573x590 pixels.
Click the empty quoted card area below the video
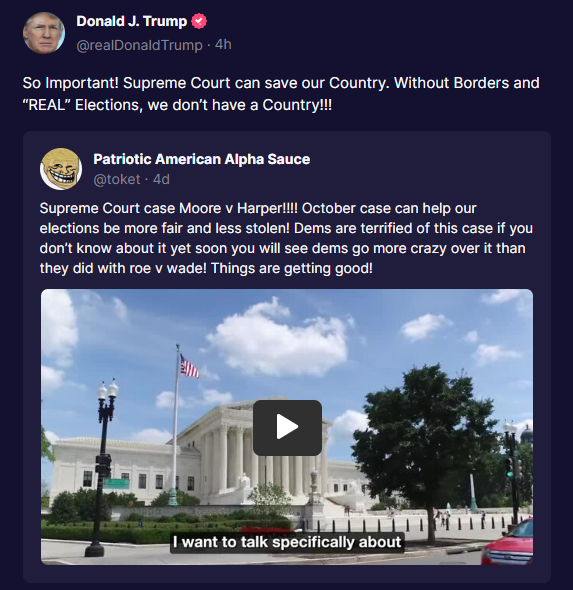[287, 573]
